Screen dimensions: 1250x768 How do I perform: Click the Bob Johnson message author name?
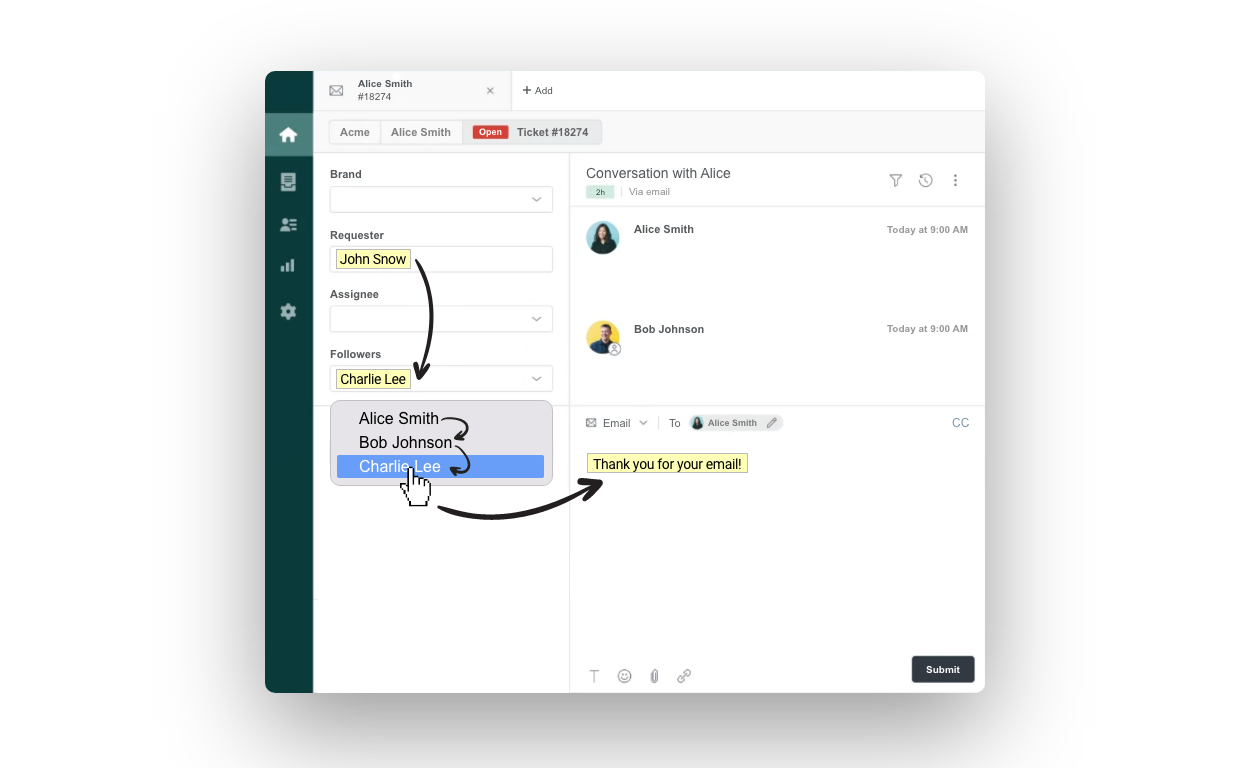pos(669,329)
